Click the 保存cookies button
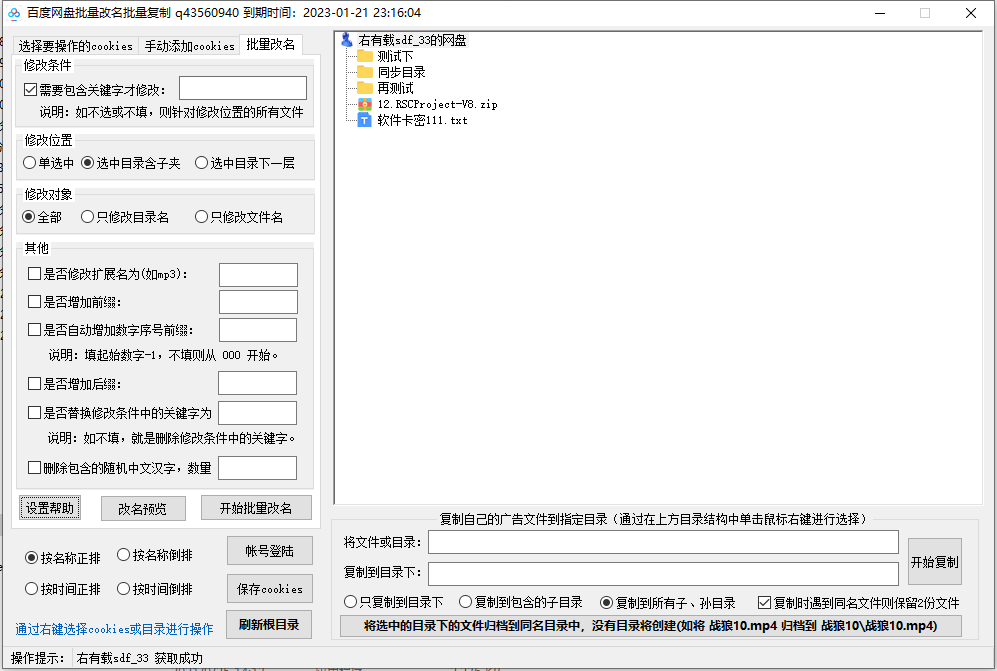This screenshot has height=671, width=997. coord(270,589)
